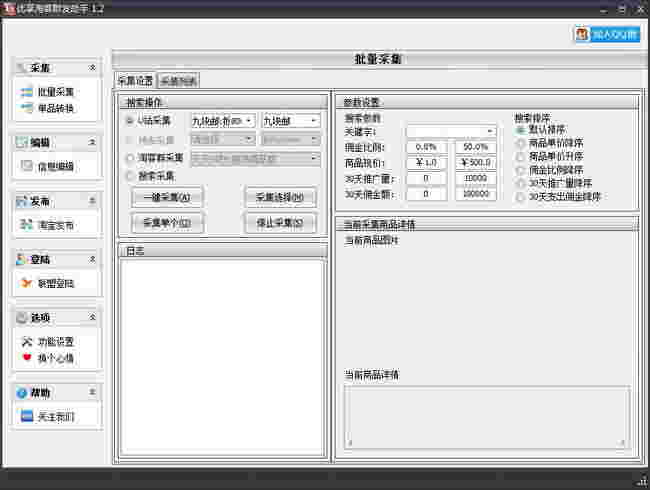The height and width of the screenshot is (490, 650).
Task: Click the 加入QQ群 button
Action: pos(607,34)
